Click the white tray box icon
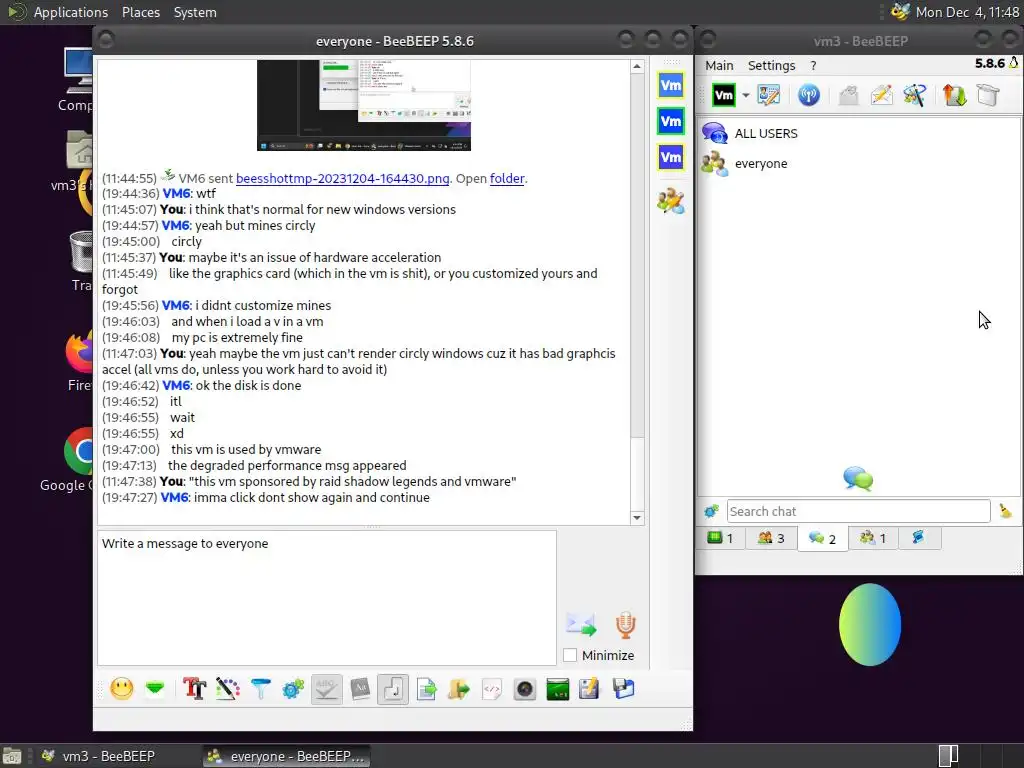 (988, 95)
